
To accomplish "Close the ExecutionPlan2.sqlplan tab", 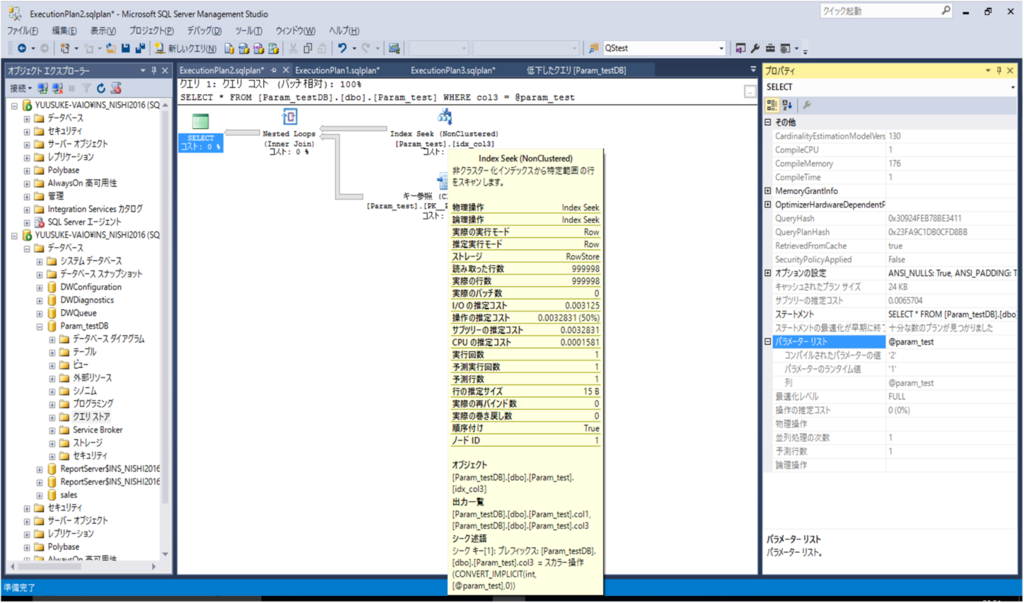I will coord(285,71).
